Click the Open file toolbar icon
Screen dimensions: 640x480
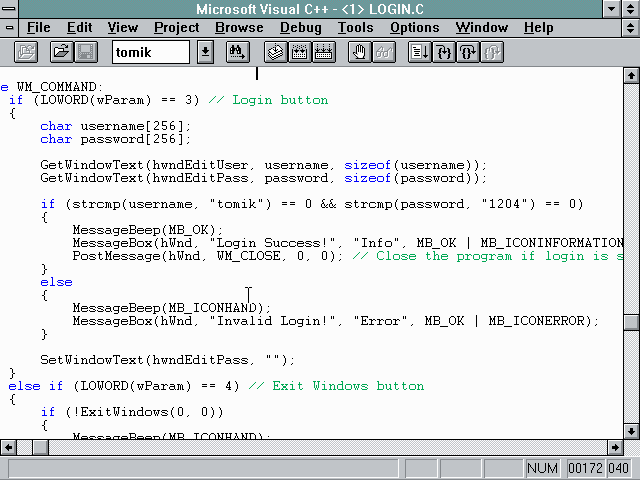coord(62,52)
